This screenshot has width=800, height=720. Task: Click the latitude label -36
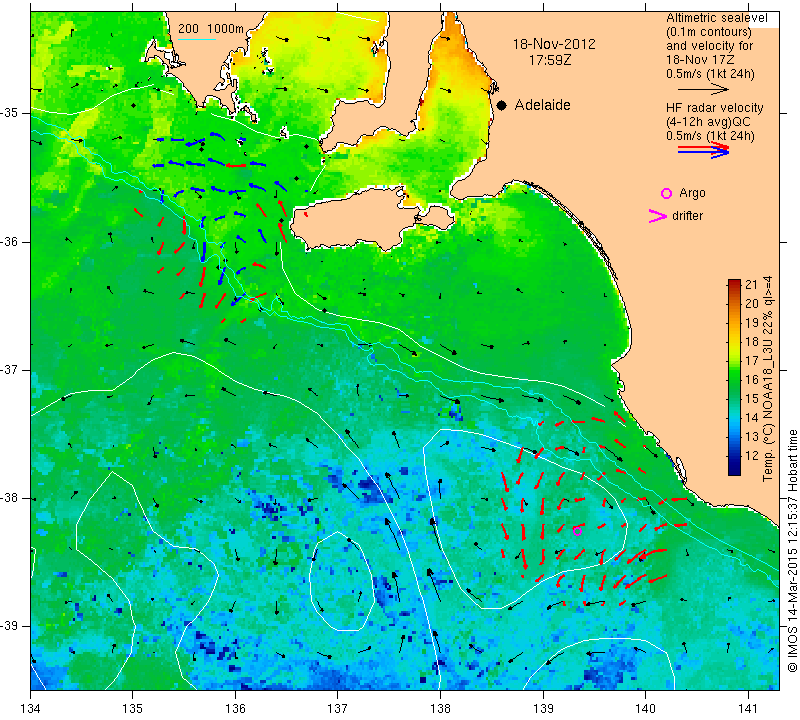coord(10,241)
